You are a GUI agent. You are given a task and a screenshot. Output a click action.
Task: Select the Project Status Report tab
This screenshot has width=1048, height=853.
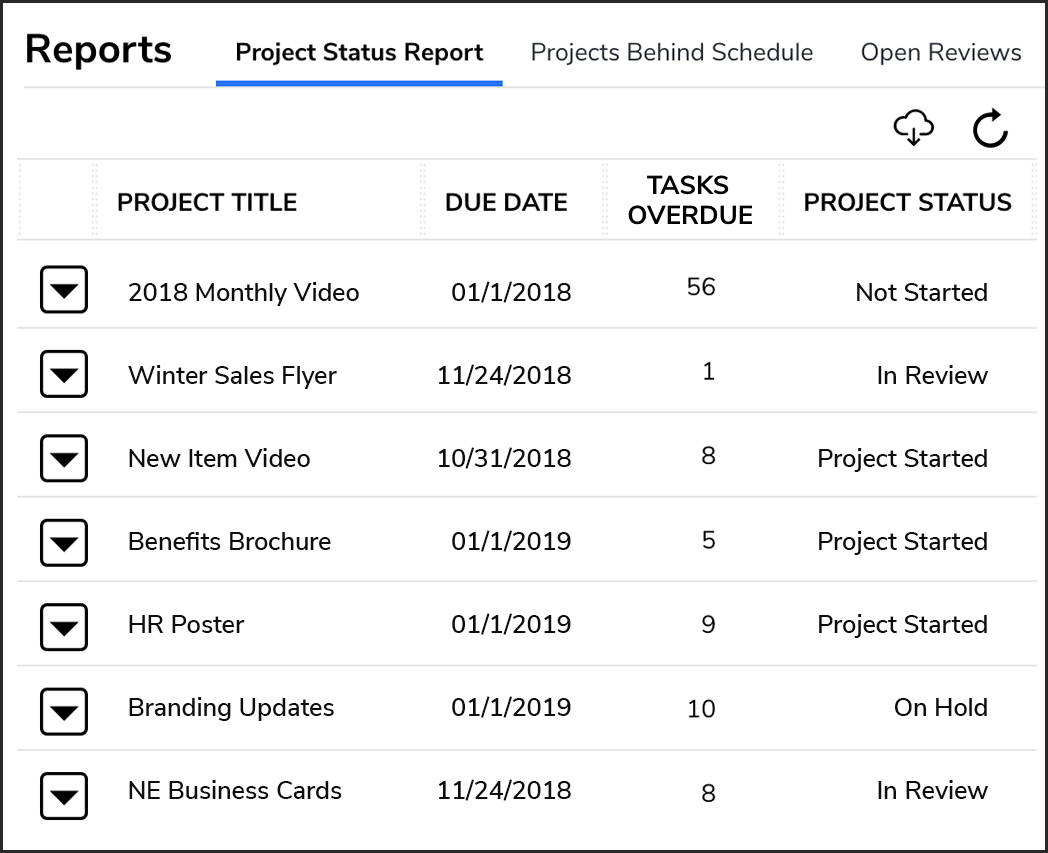(x=359, y=52)
